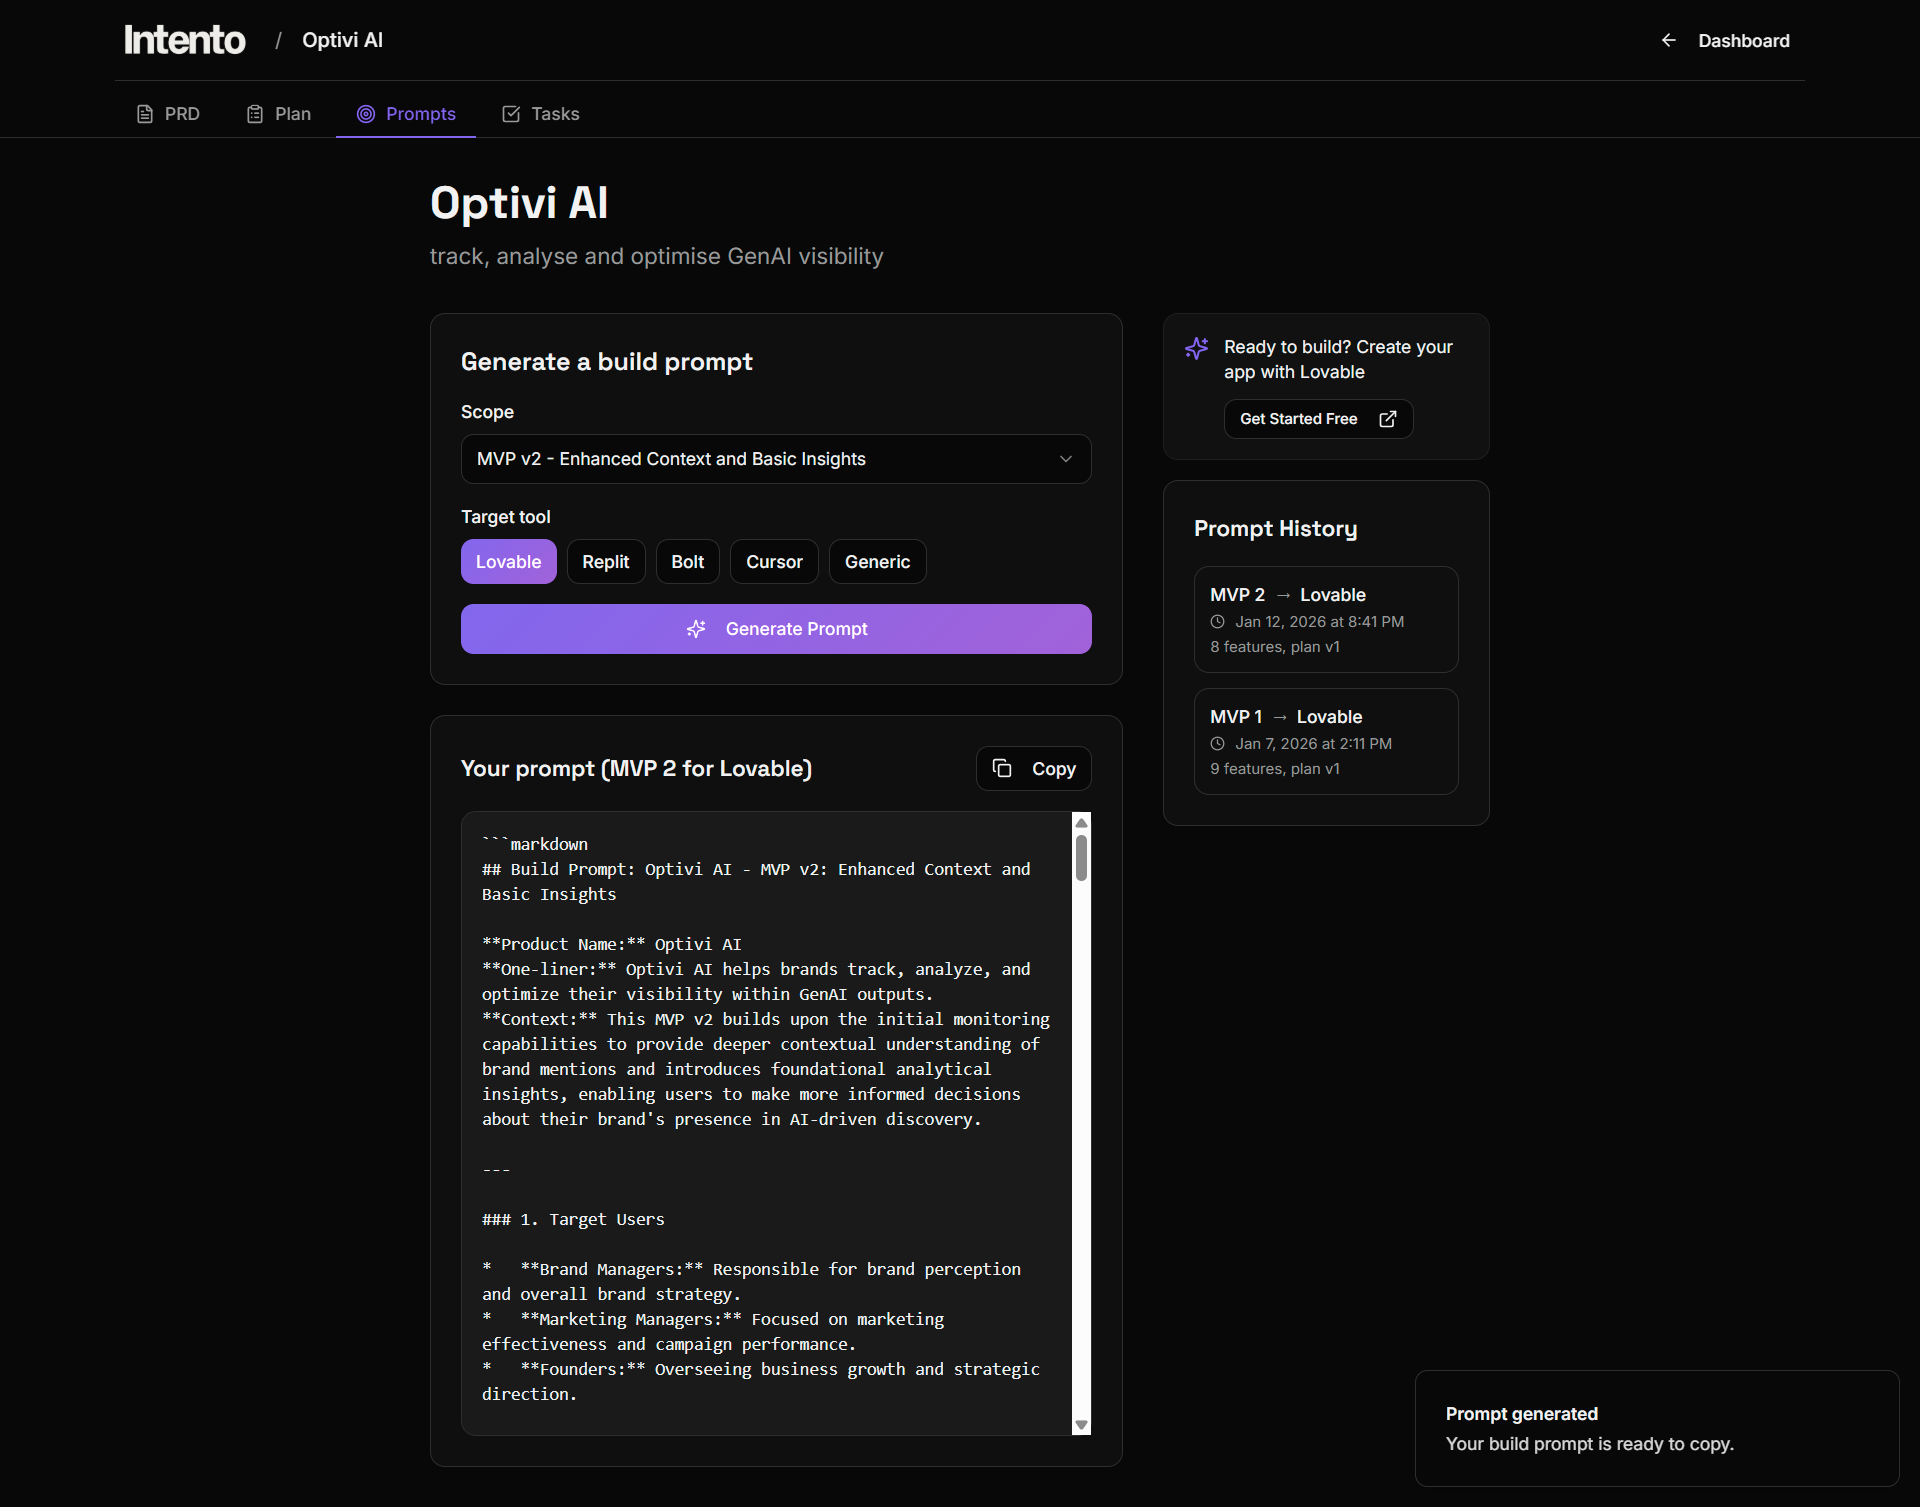The image size is (1920, 1507).
Task: Select Replit as the target tool
Action: [x=605, y=562]
